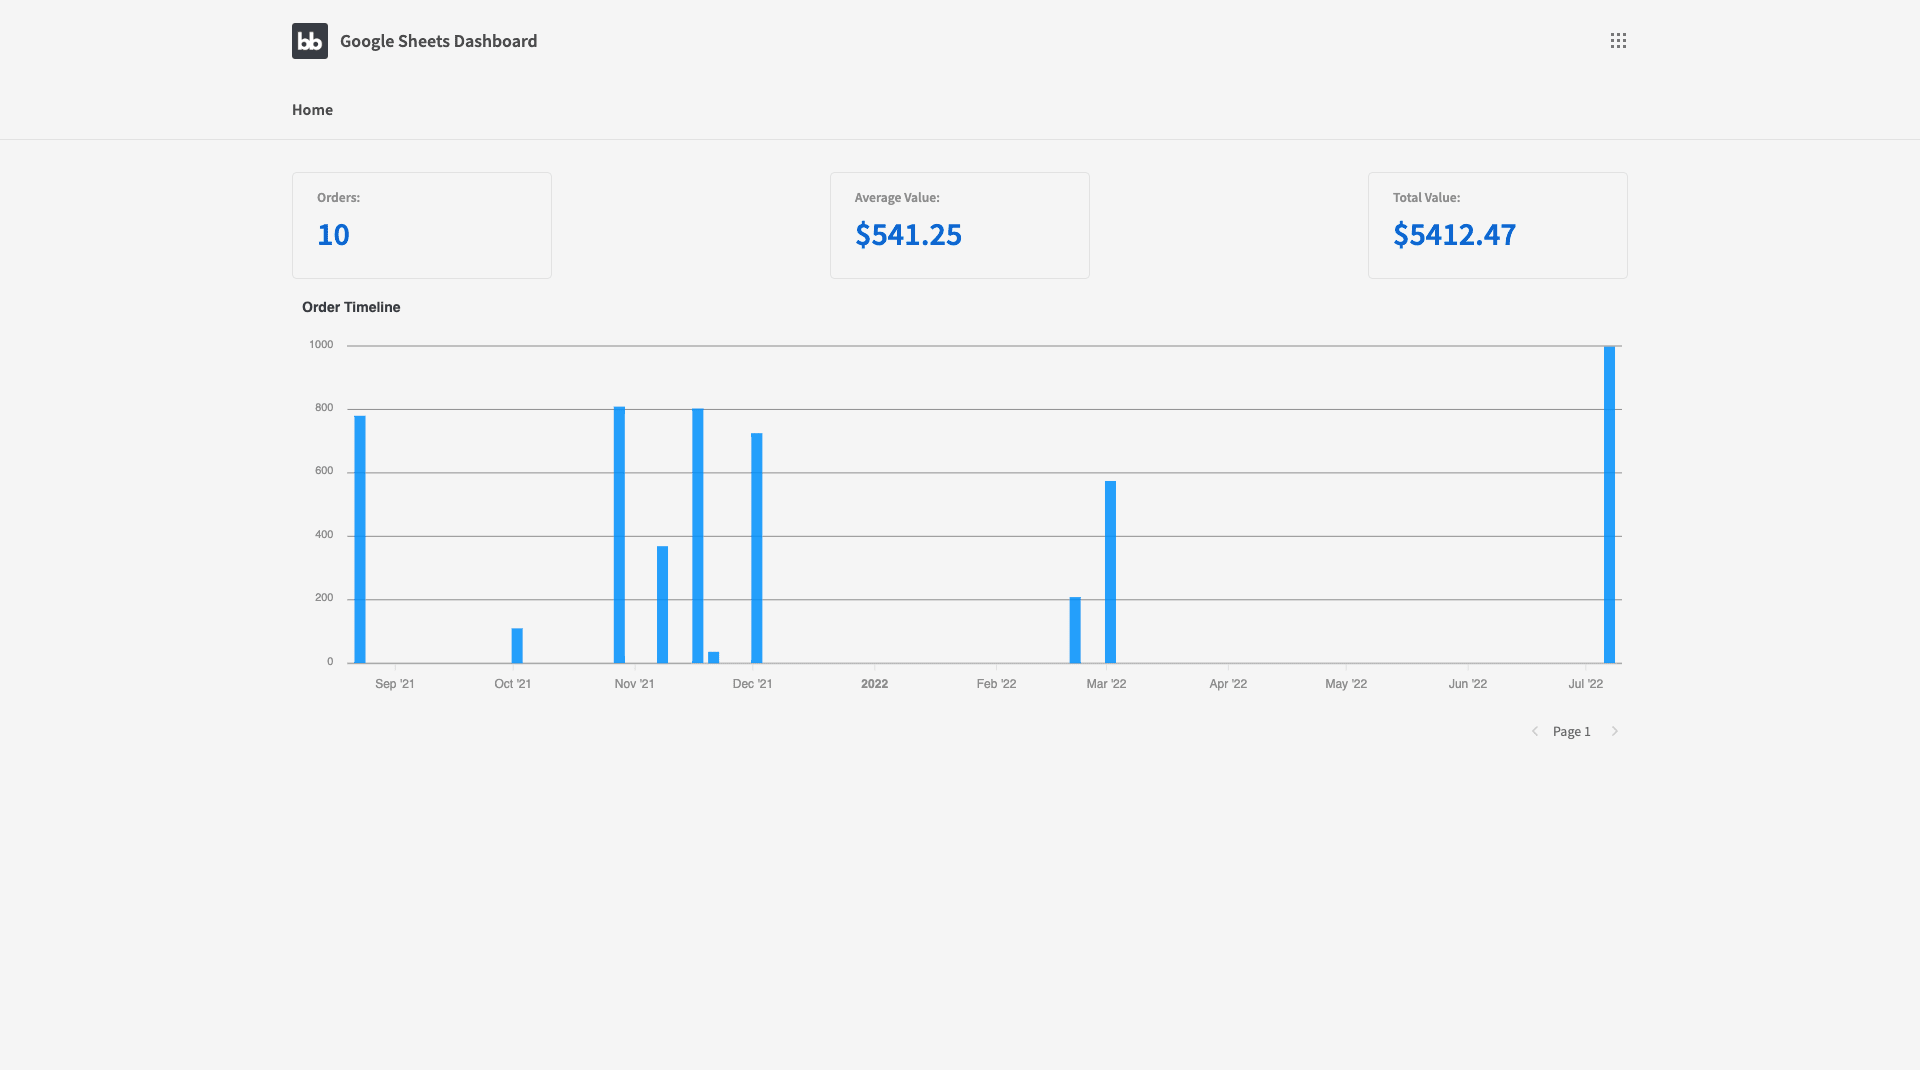
Task: Click the 1000 y-axis label
Action: click(x=321, y=344)
